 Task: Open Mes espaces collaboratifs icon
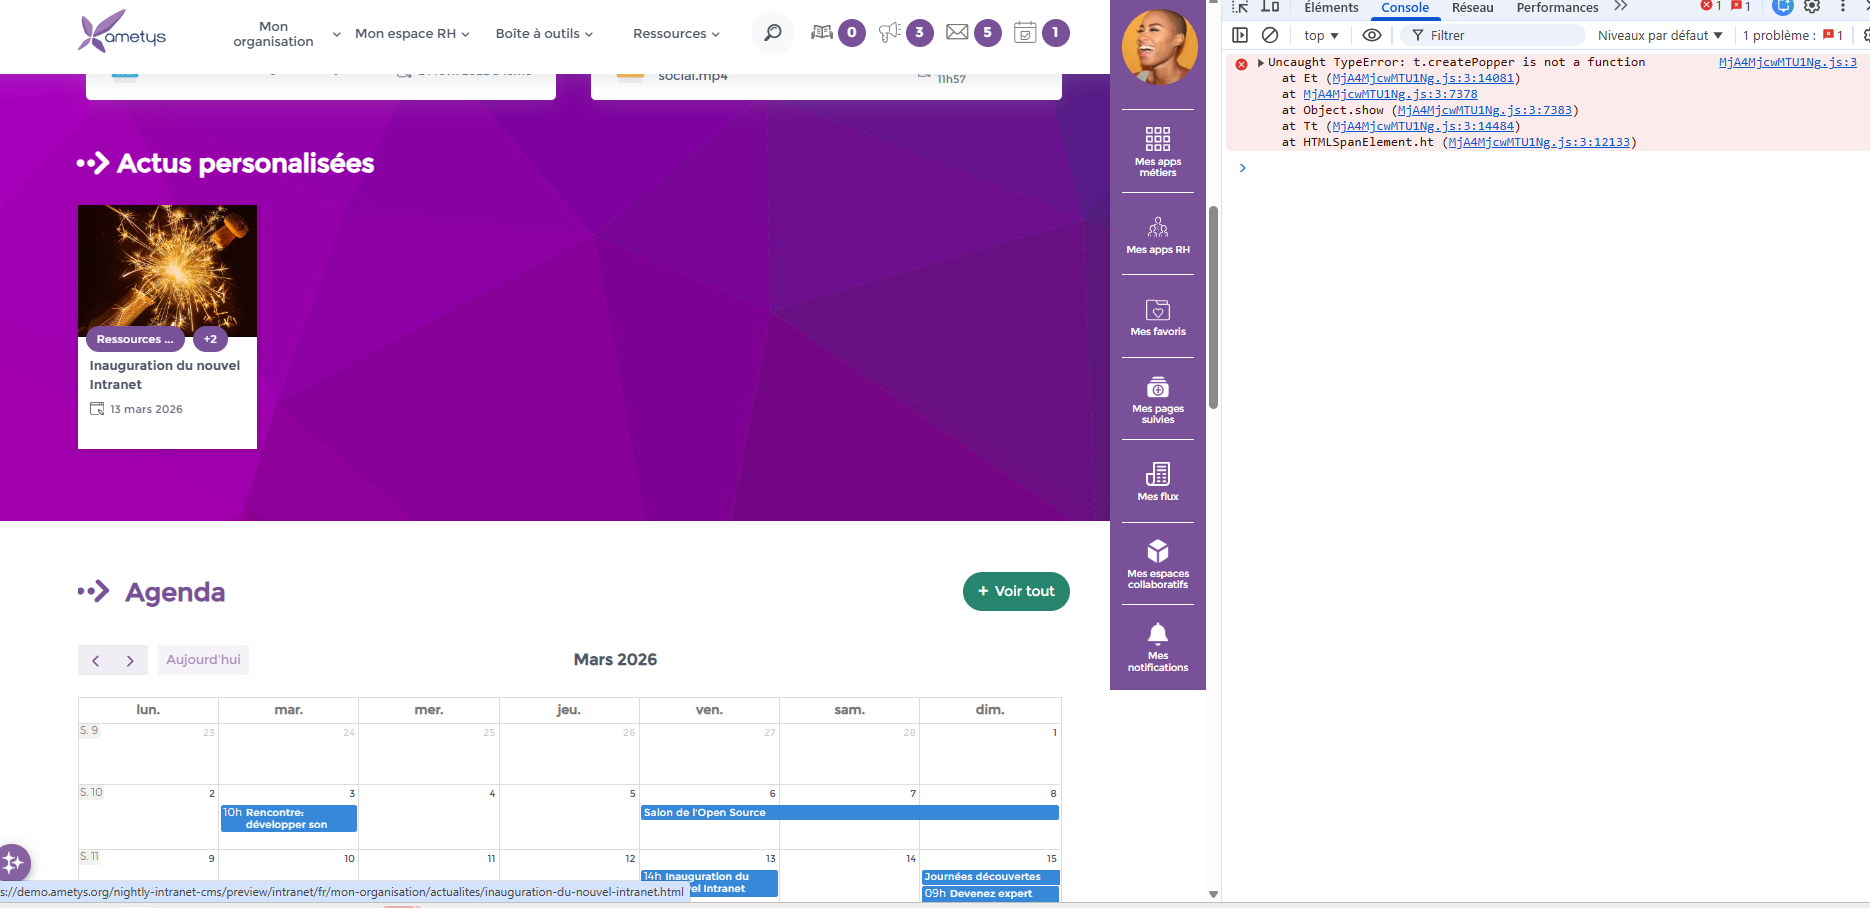[x=1157, y=563]
